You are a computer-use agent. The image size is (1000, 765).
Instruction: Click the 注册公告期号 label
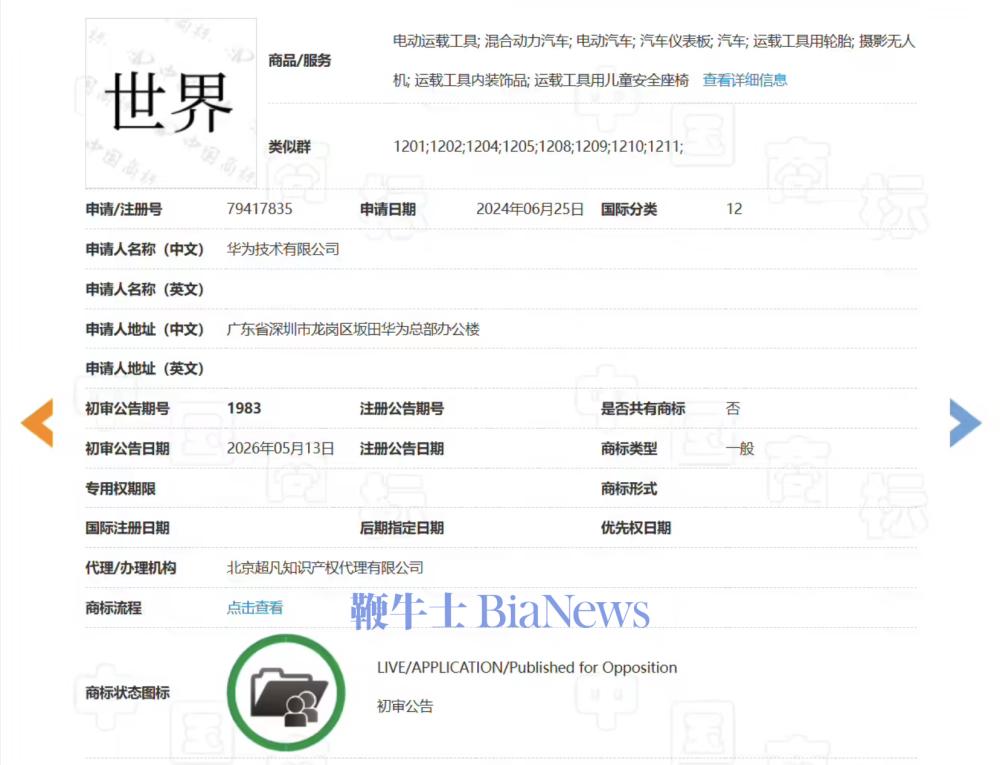pos(402,409)
